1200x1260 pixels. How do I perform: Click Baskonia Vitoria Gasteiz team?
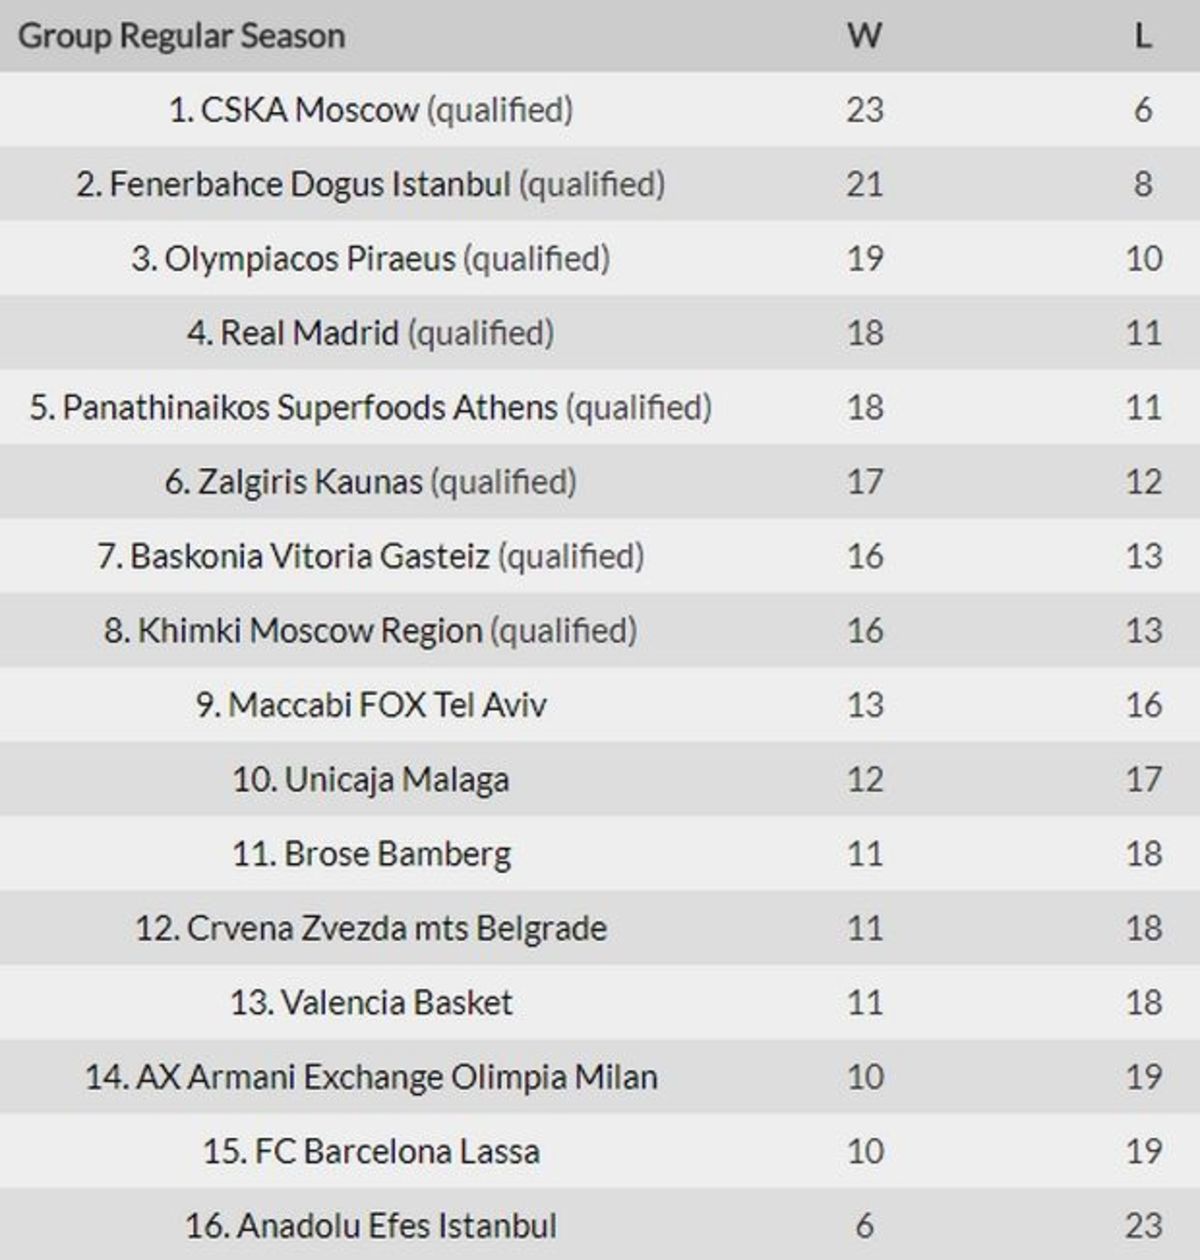(x=310, y=556)
